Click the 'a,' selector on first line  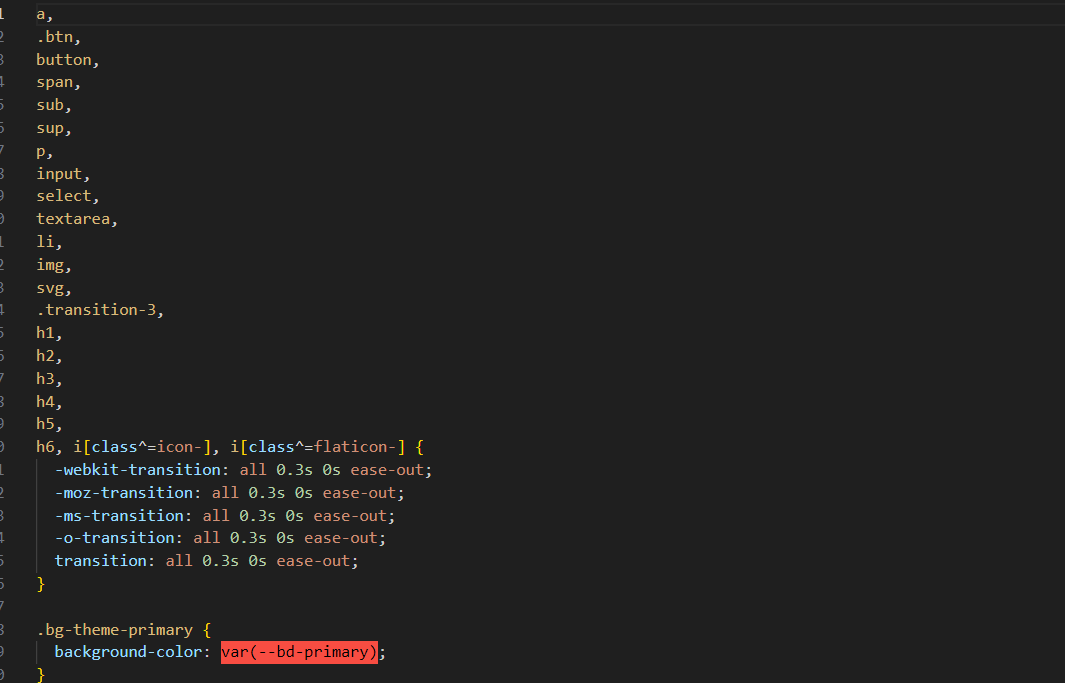click(45, 14)
